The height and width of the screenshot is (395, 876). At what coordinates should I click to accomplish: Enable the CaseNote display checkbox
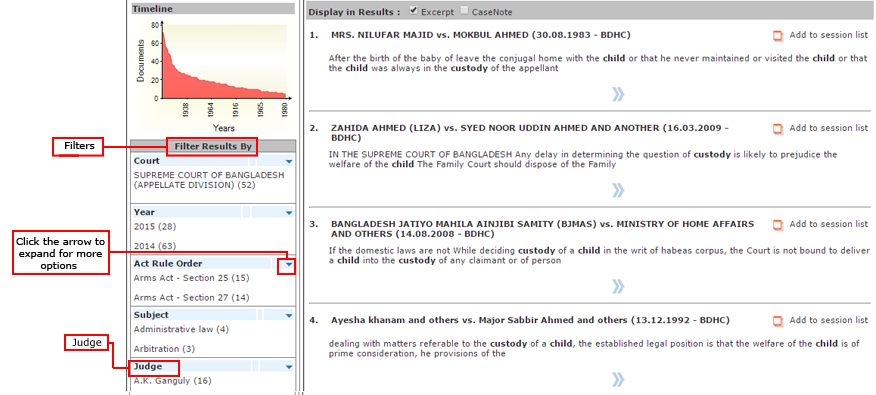click(465, 11)
